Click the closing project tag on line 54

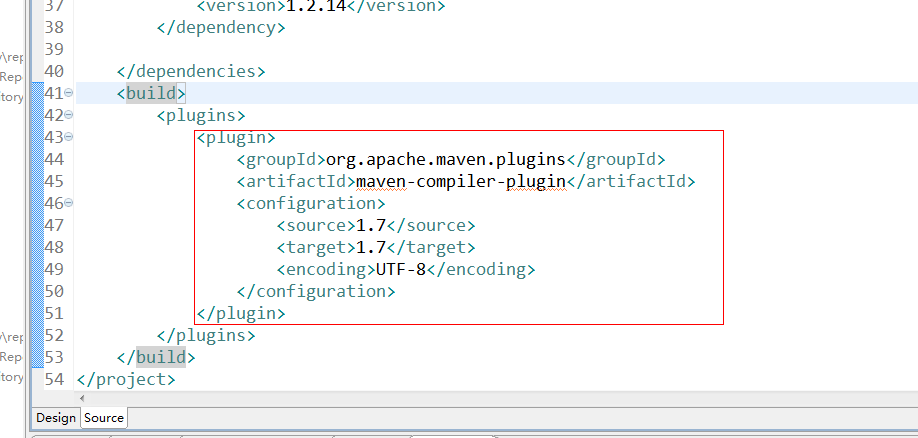tap(125, 379)
